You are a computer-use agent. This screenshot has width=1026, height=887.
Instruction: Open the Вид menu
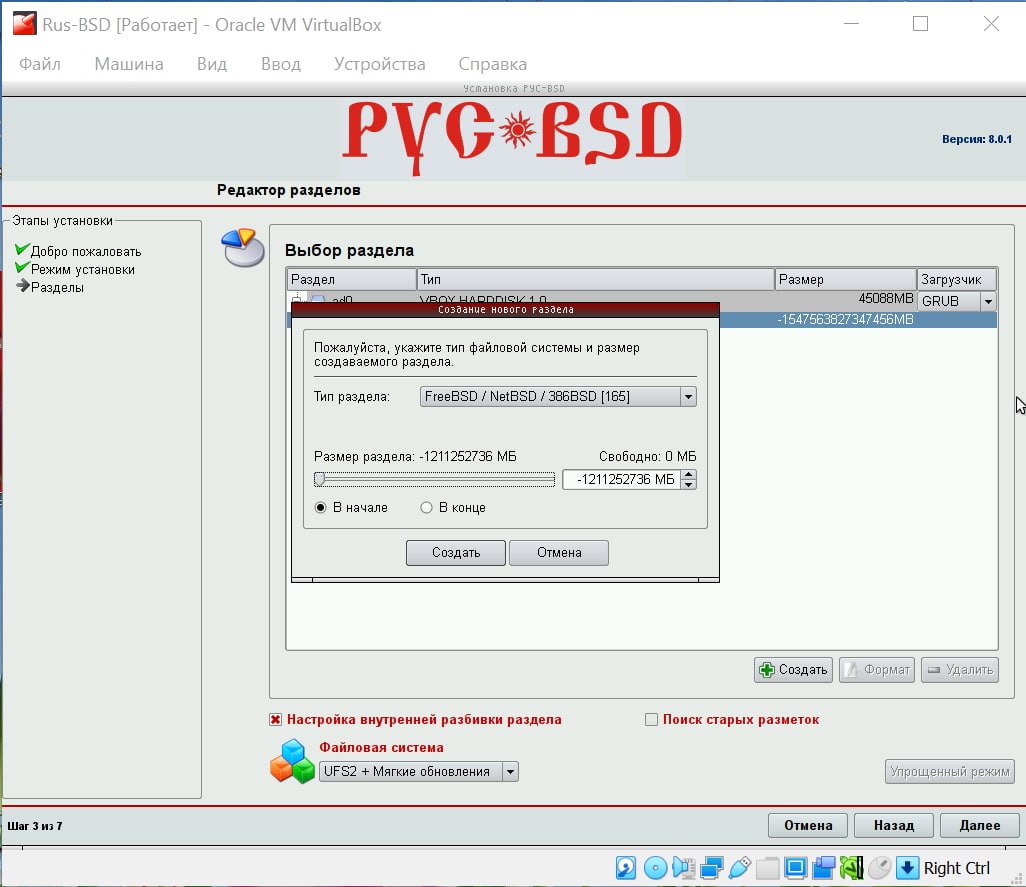(x=212, y=64)
